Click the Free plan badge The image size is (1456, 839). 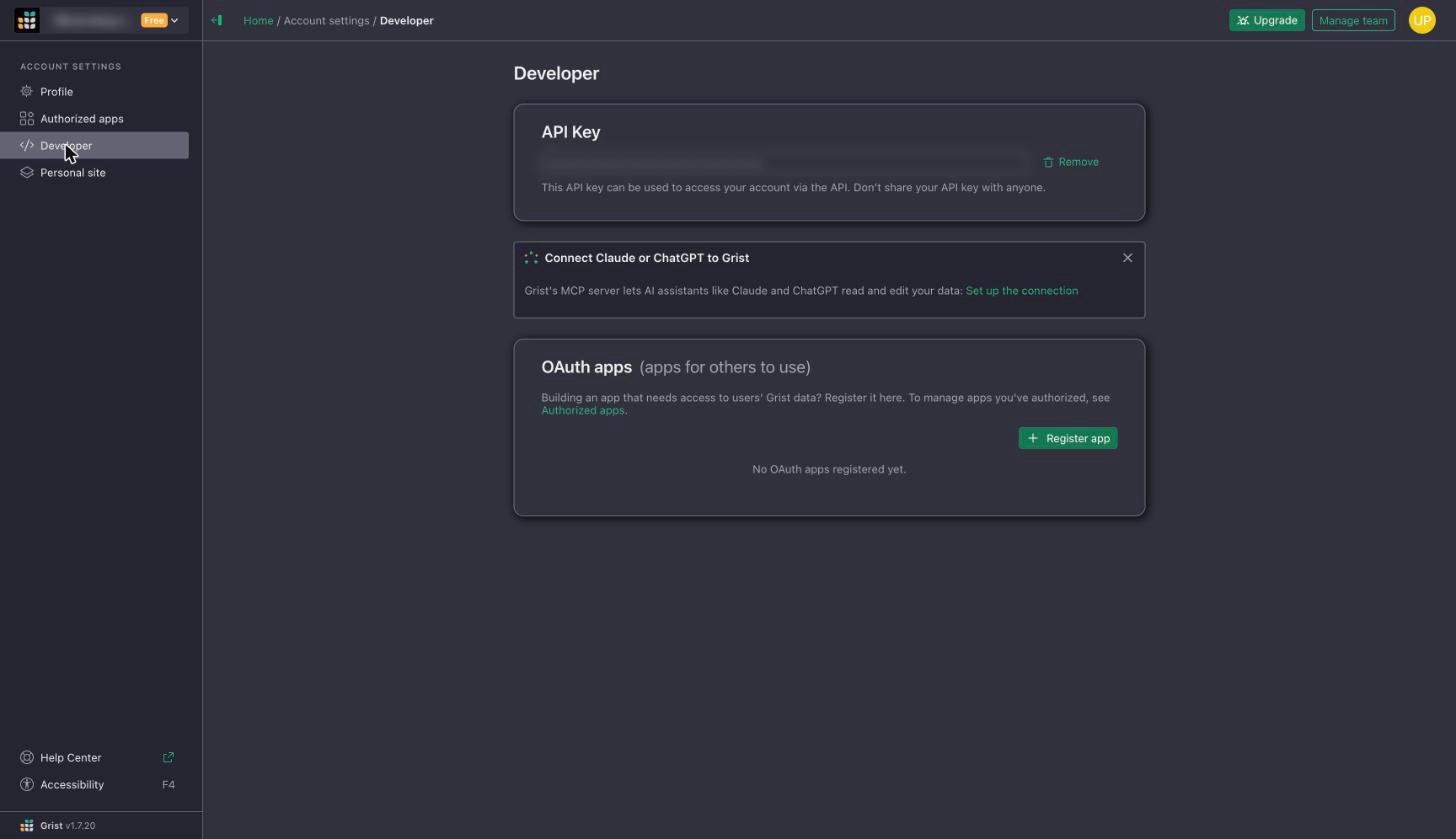click(x=153, y=20)
